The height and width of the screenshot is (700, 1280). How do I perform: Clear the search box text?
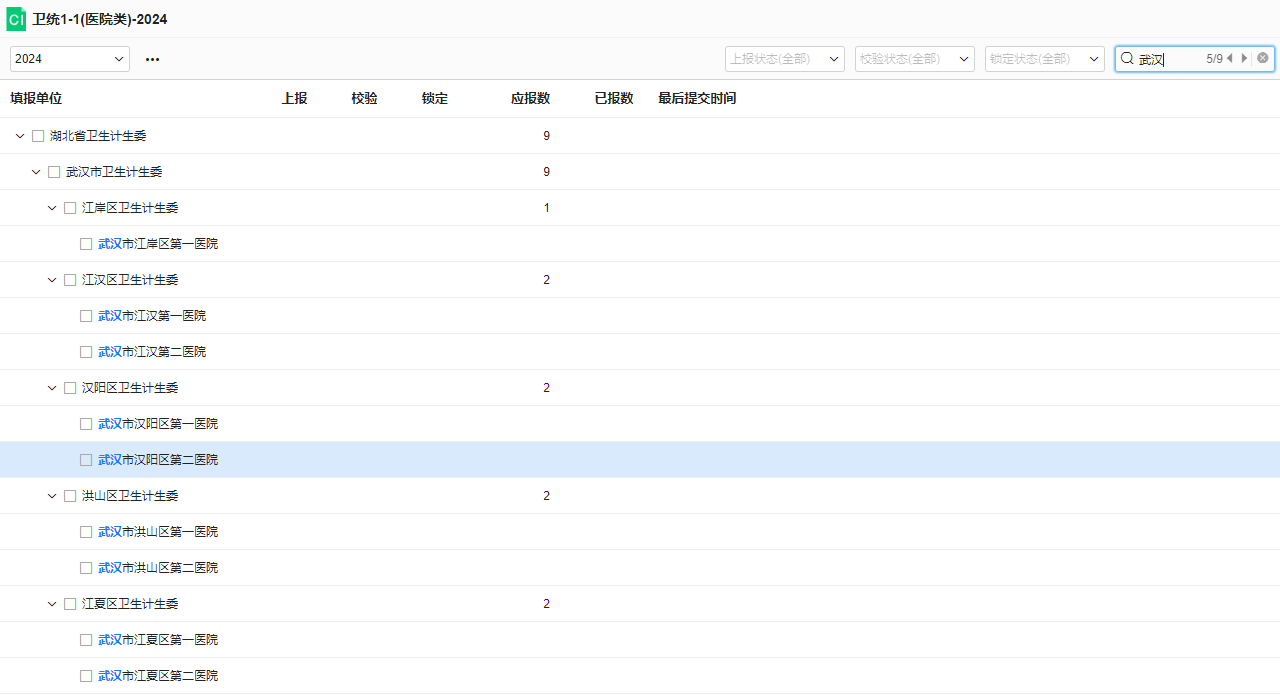(1263, 58)
